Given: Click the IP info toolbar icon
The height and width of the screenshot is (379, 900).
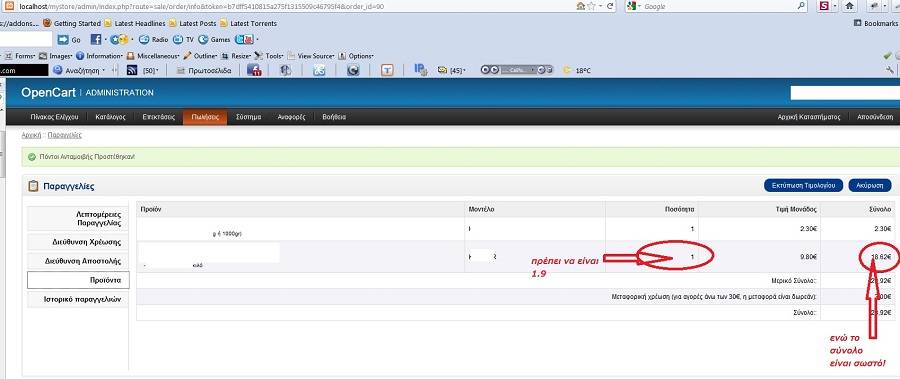Looking at the screenshot, I should (x=421, y=70).
